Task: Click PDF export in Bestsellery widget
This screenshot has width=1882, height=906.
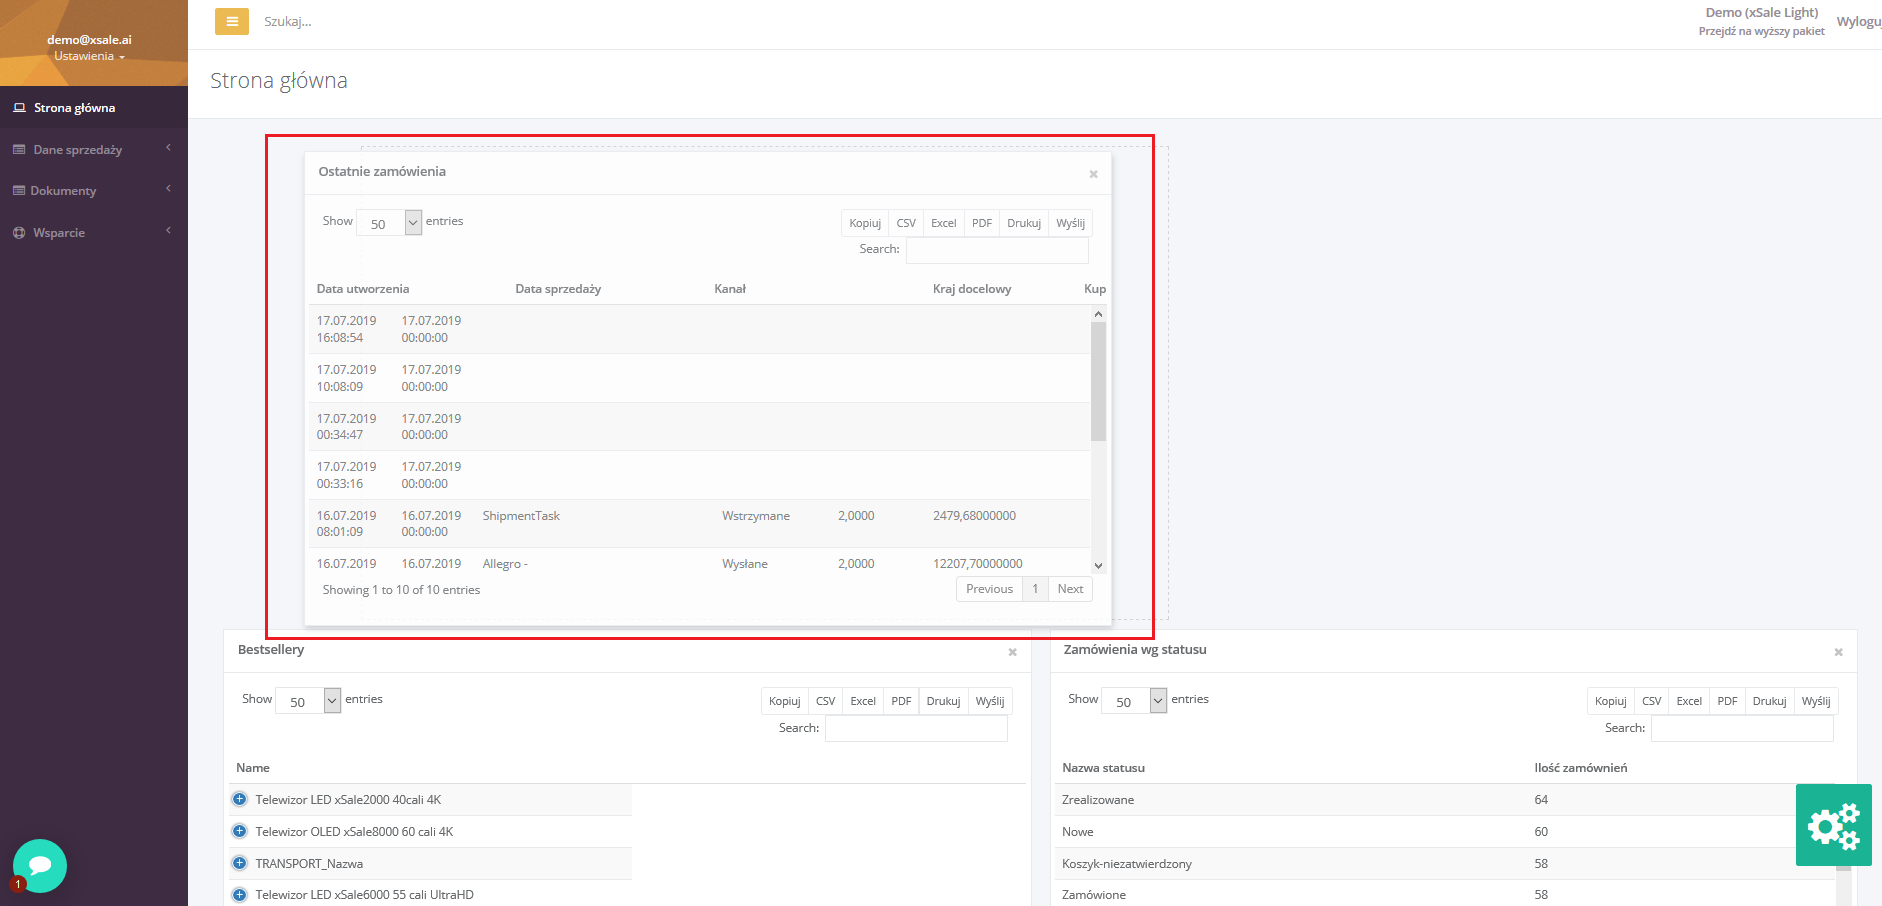Action: pos(901,701)
